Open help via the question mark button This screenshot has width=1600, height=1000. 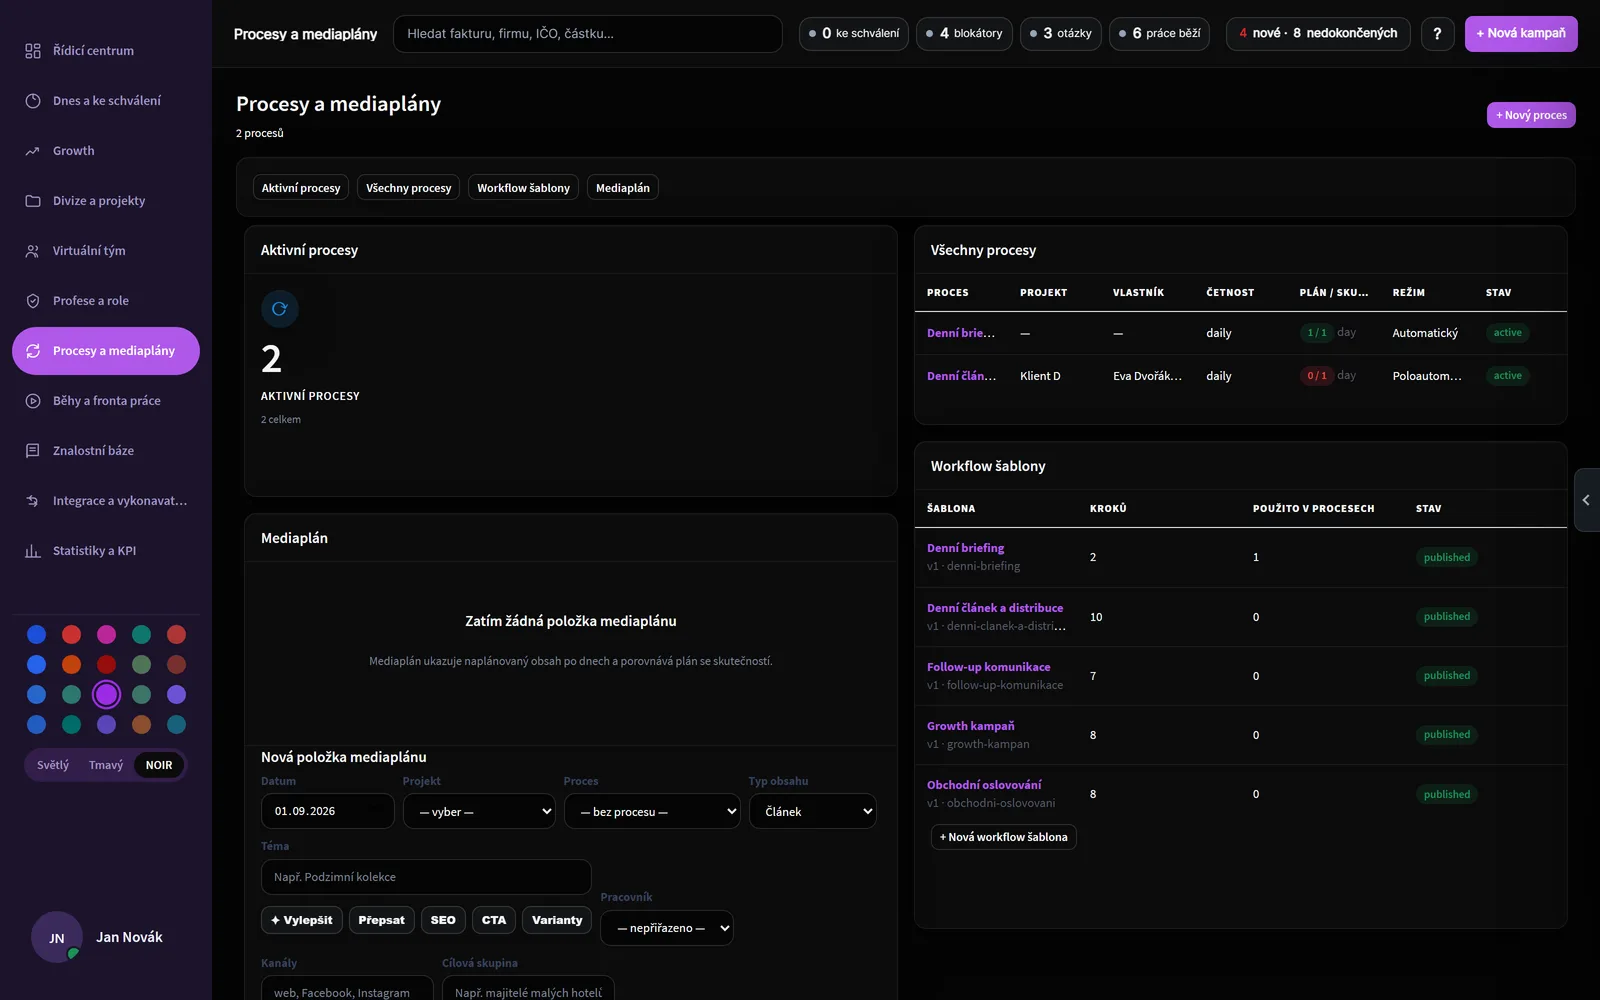point(1437,34)
